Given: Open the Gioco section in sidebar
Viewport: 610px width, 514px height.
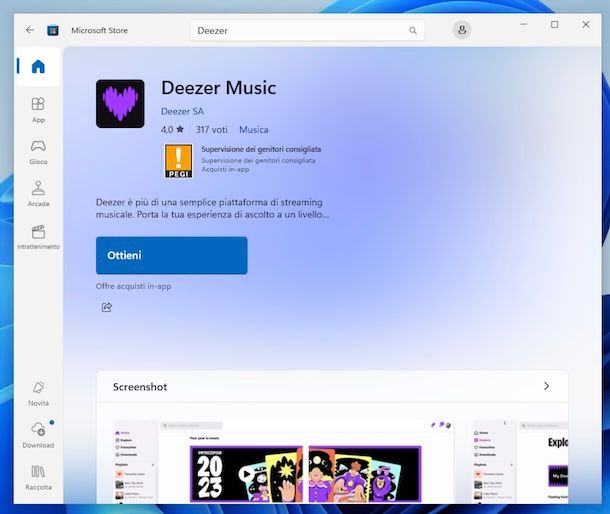Looking at the screenshot, I should (x=38, y=152).
